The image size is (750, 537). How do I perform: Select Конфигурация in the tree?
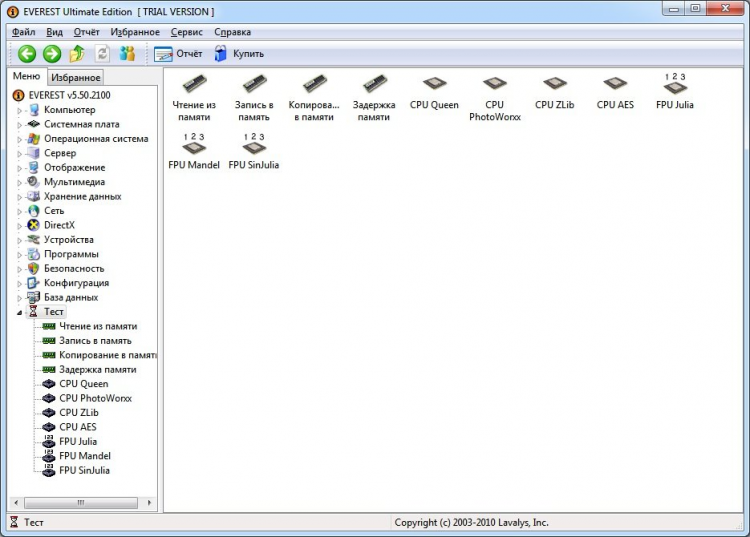(77, 283)
